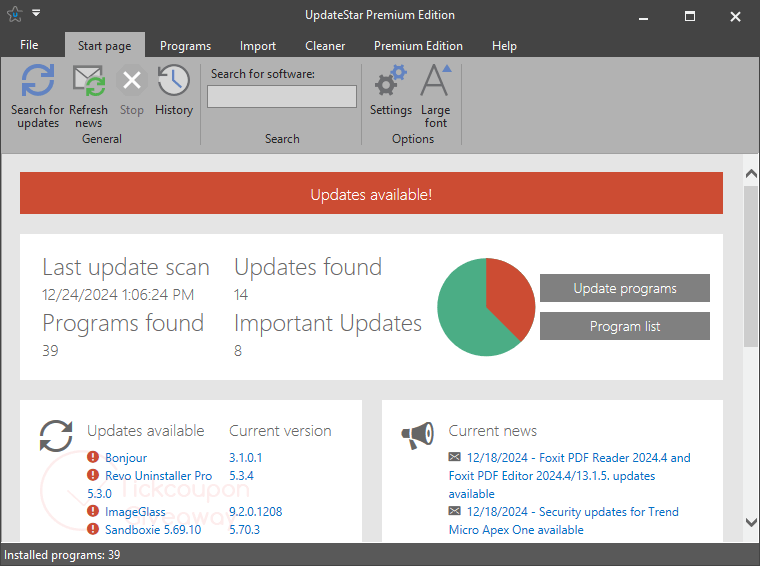This screenshot has width=760, height=566.
Task: Click the warning icon beside Revo Uninstaller Pro
Action: pos(93,475)
